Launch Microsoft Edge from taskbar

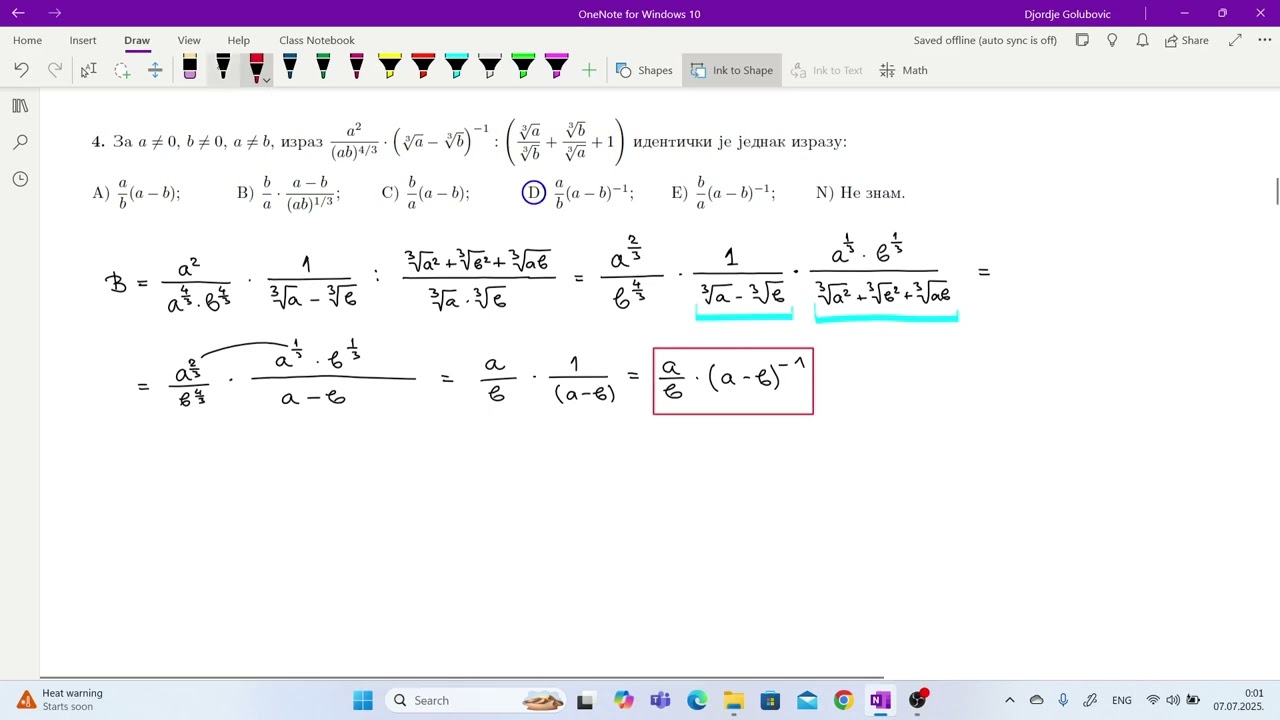(x=697, y=700)
